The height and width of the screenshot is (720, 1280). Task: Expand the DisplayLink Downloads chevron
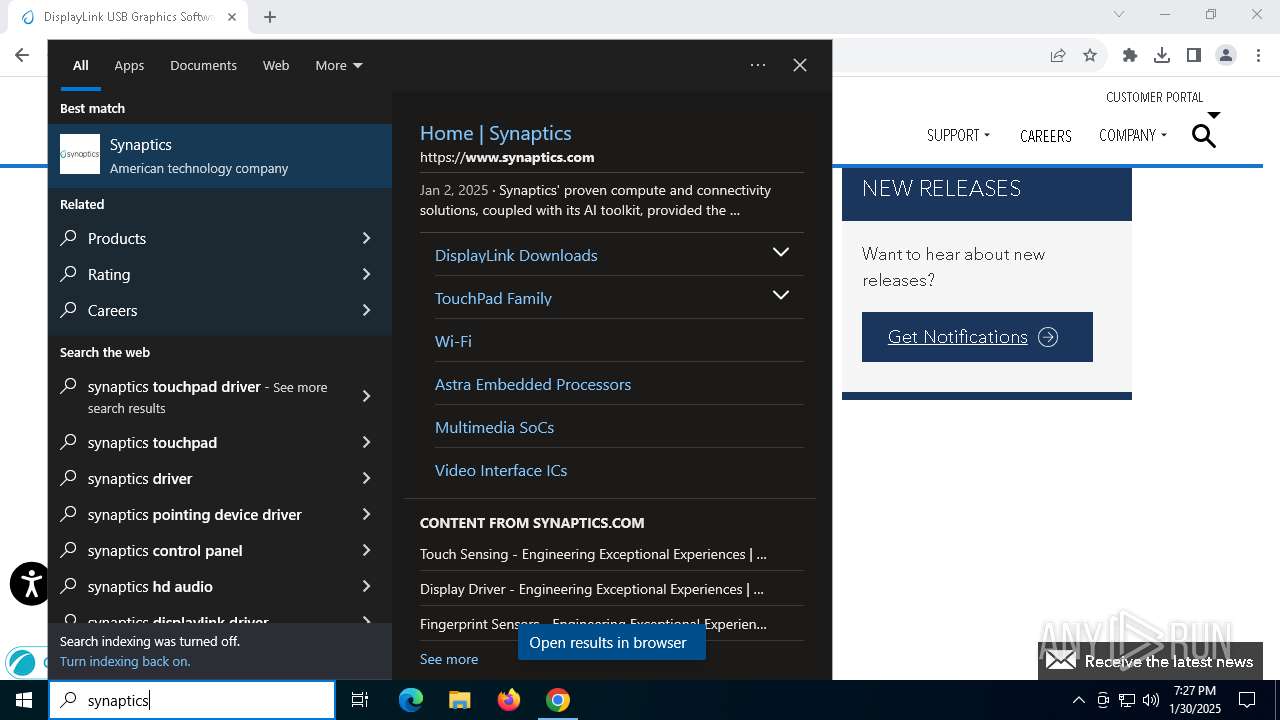tap(781, 252)
